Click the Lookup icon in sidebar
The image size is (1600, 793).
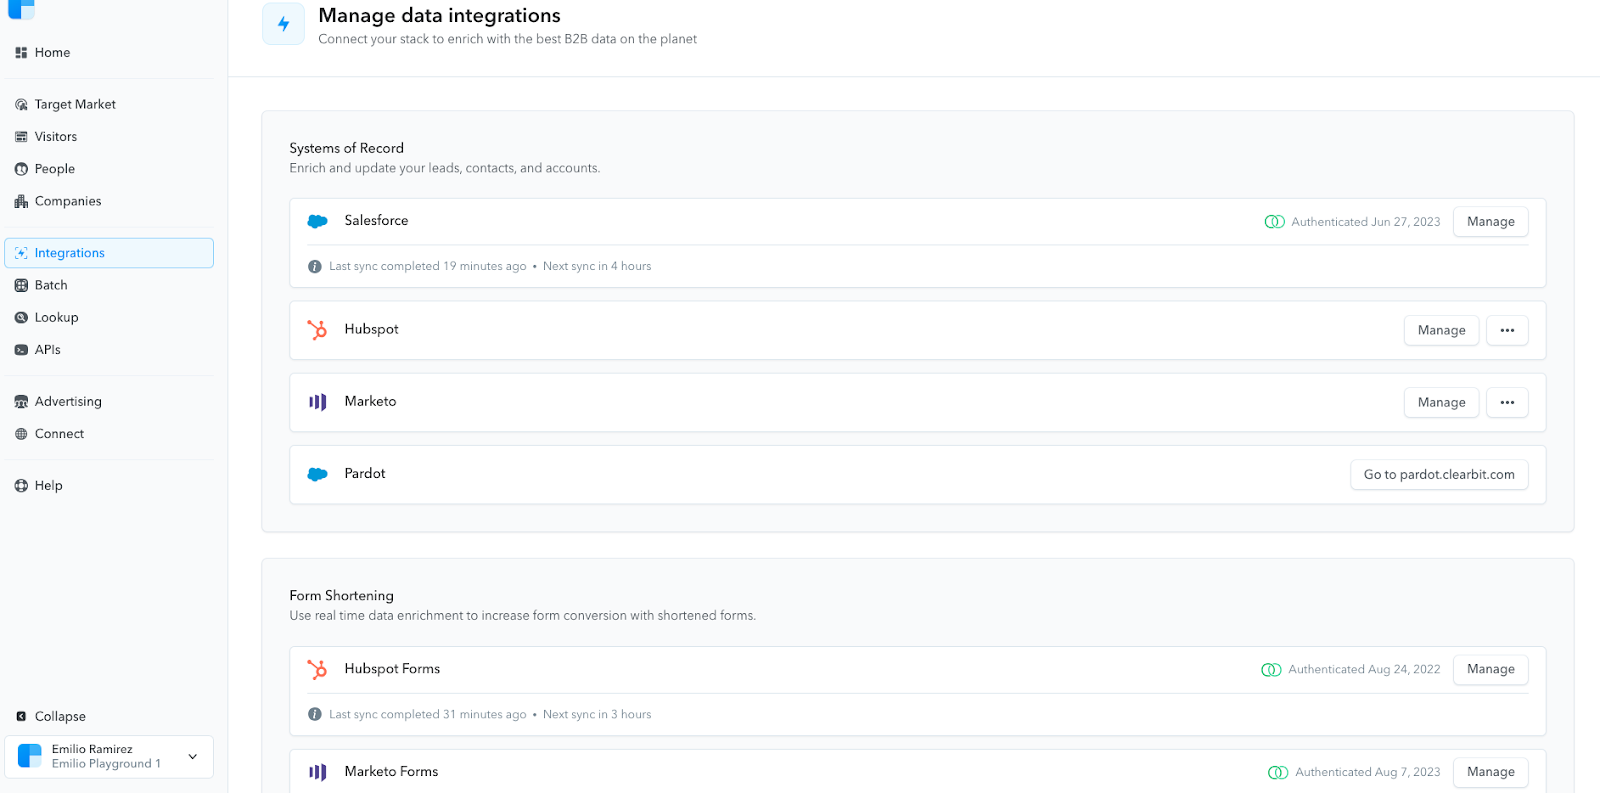[21, 317]
